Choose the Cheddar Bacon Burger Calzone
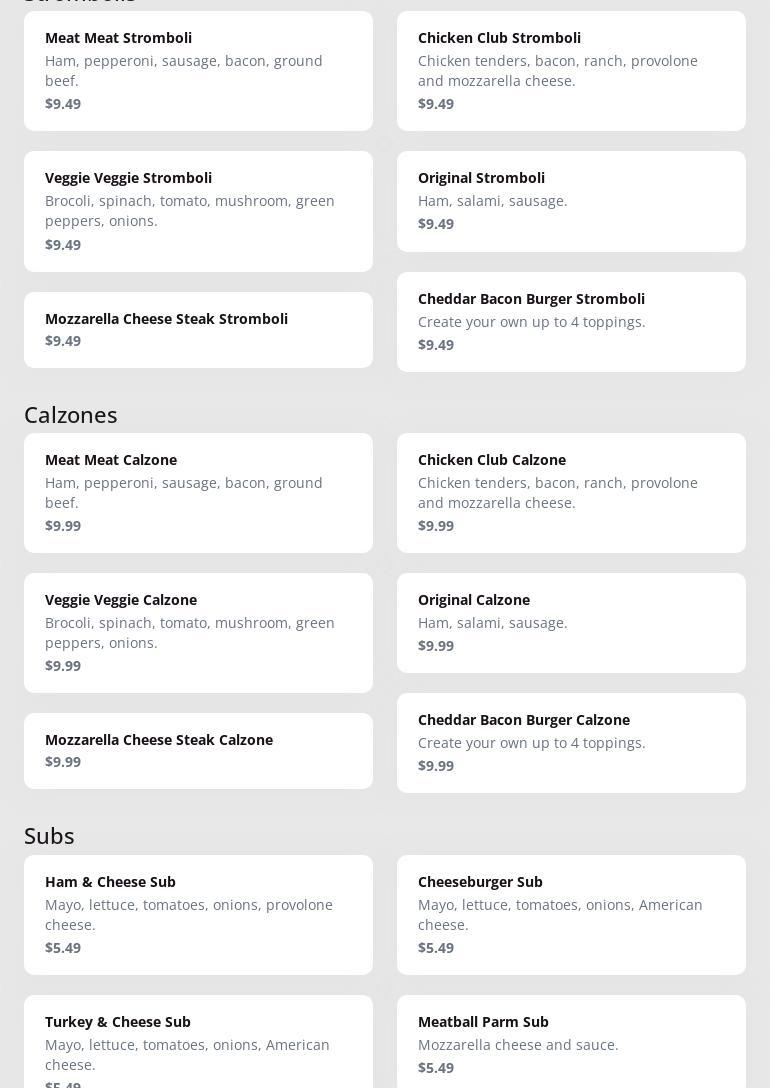This screenshot has width=770, height=1088. point(571,743)
